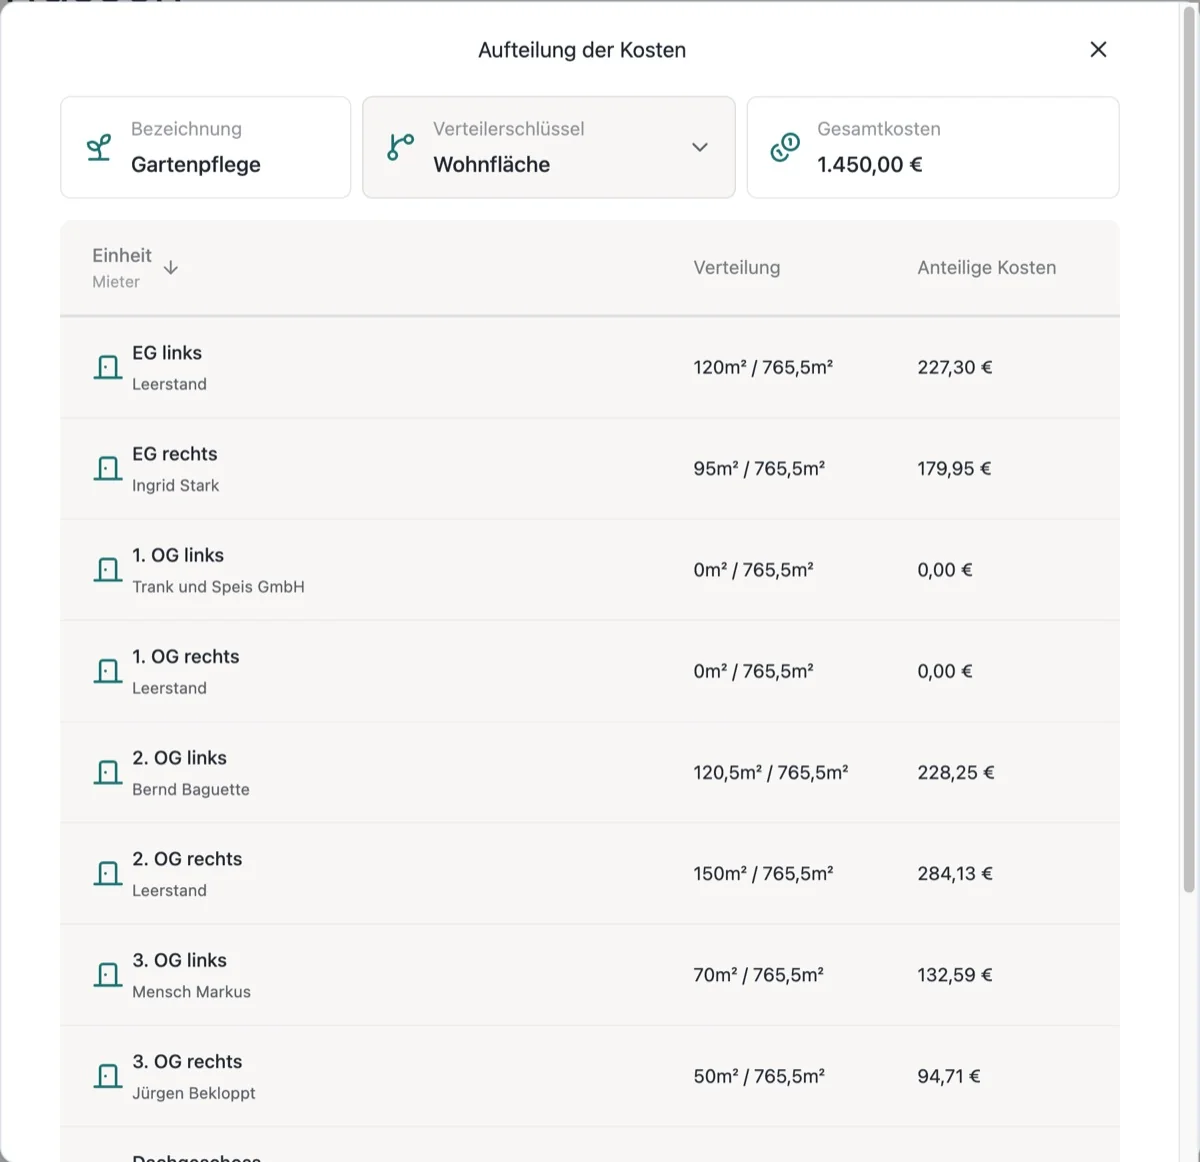Click the Verteilung column header
The height and width of the screenshot is (1162, 1200).
[737, 267]
